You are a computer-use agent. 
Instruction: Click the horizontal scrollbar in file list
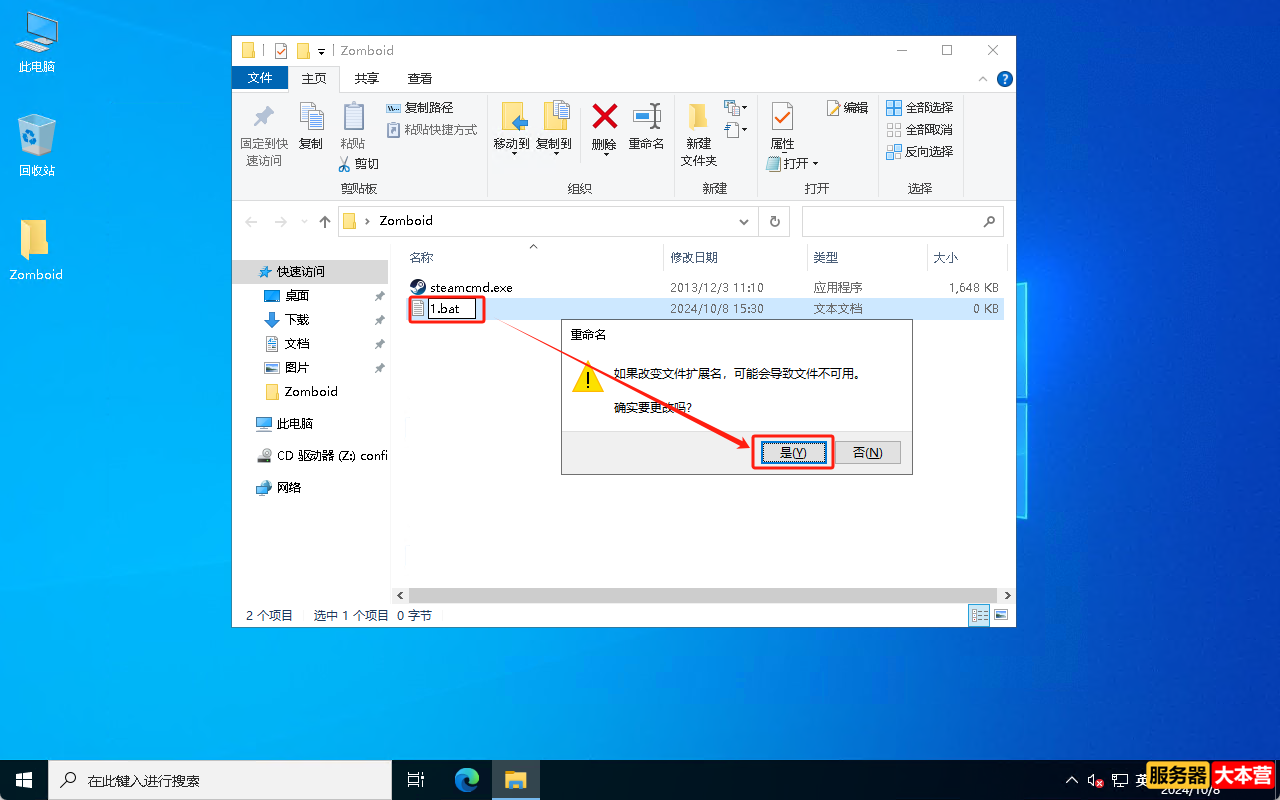pyautogui.click(x=704, y=595)
